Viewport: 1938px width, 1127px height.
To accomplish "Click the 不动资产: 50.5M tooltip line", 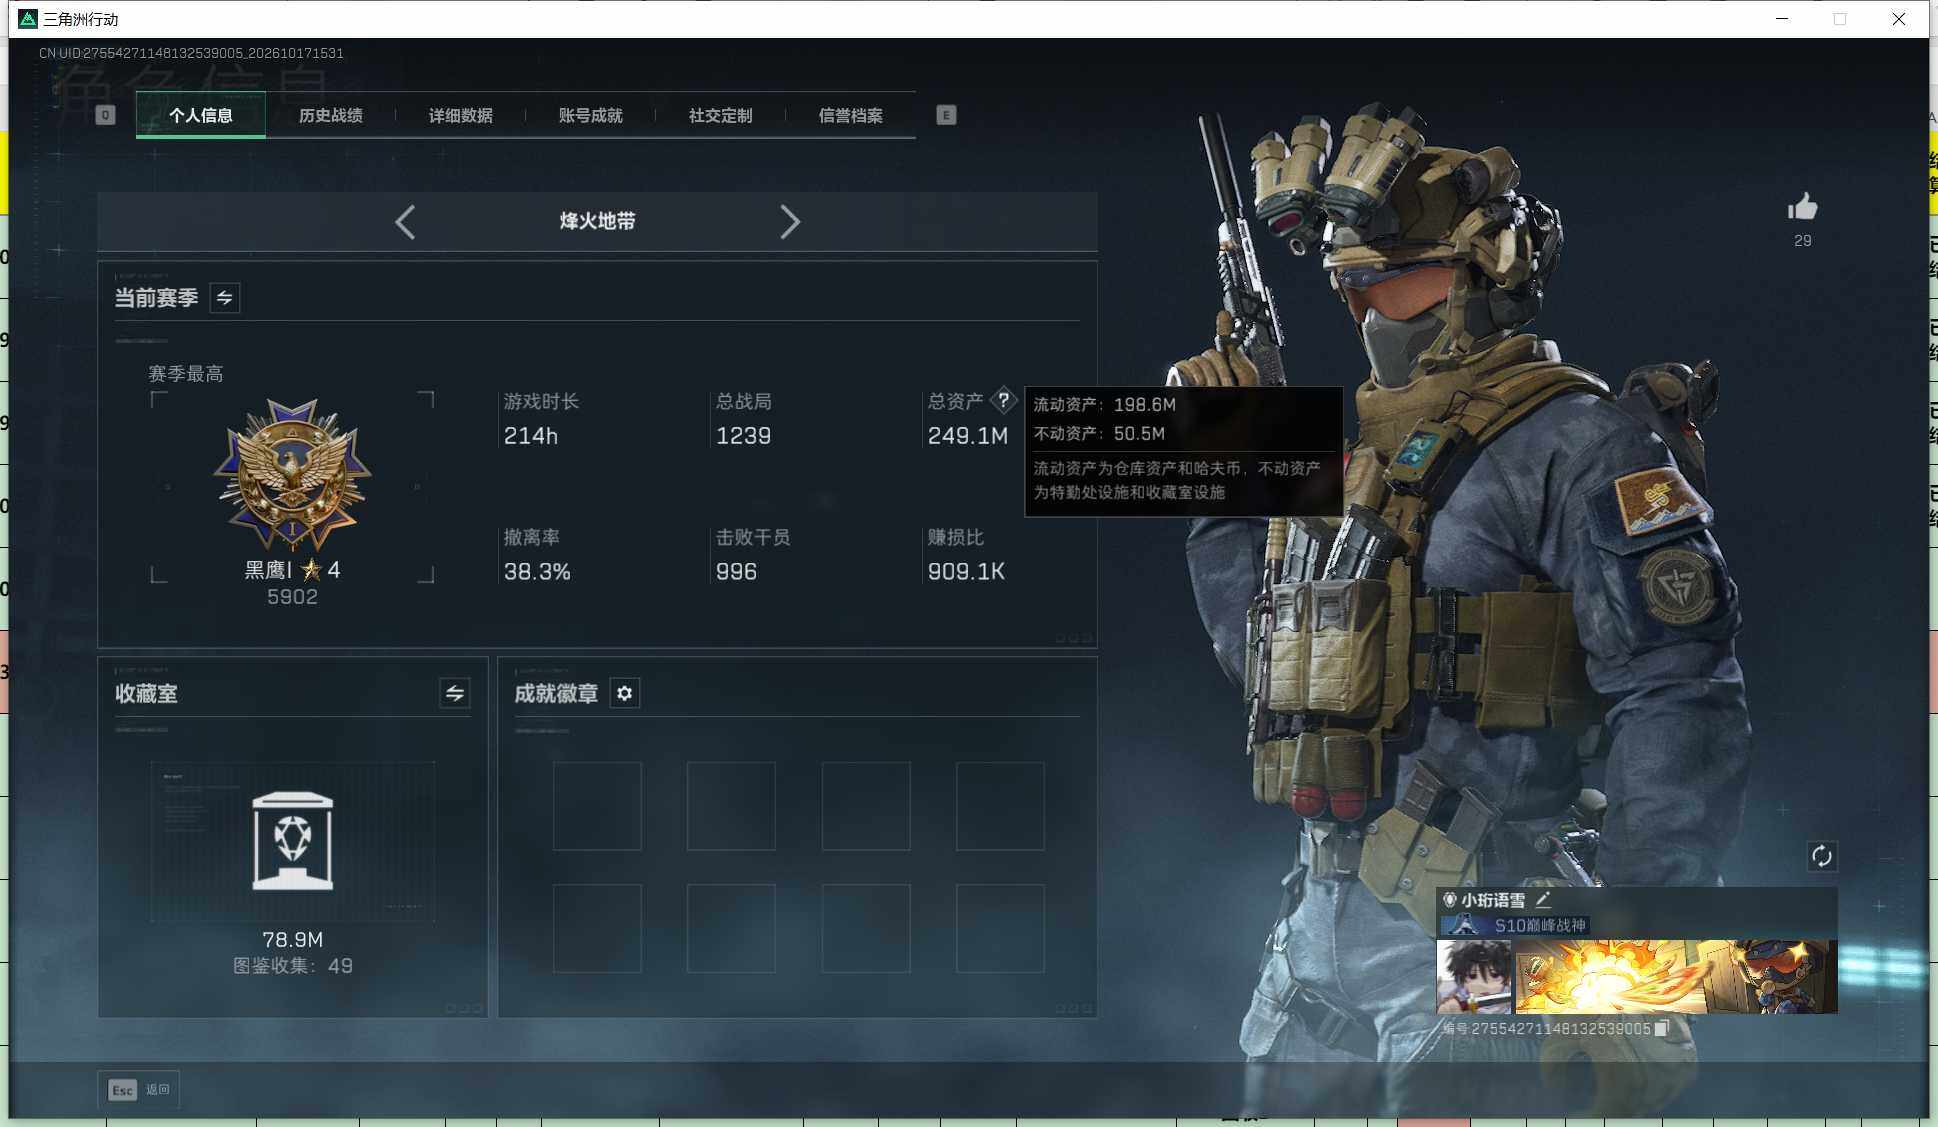I will click(1099, 434).
